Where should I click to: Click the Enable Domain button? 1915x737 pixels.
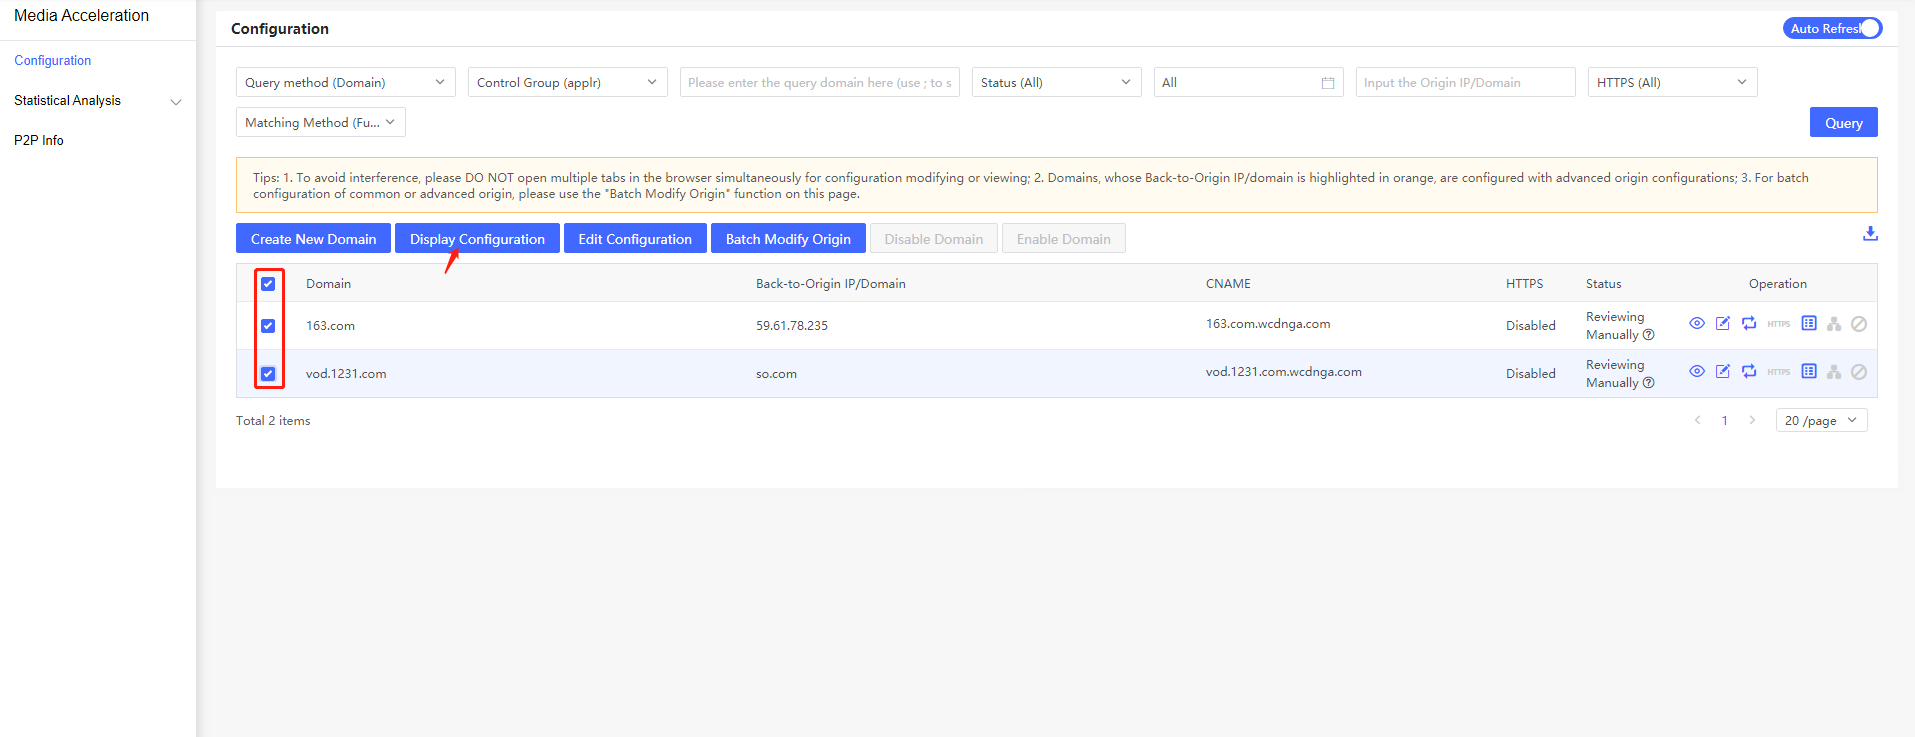click(x=1064, y=238)
